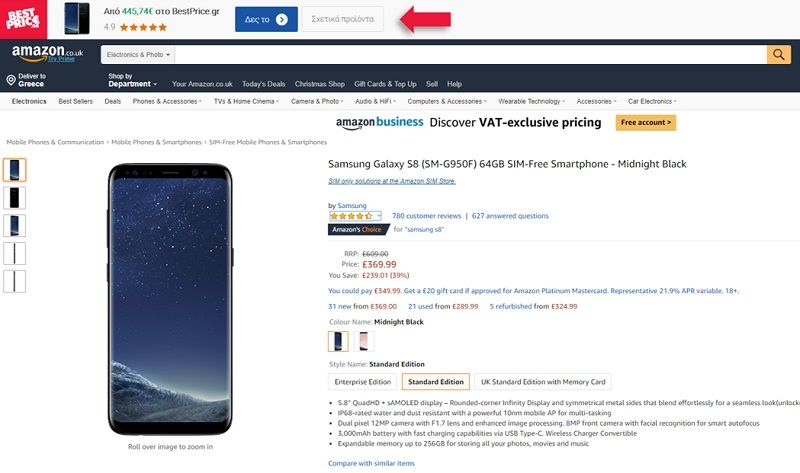Click the orange search magnifier button
The image size is (800, 473).
pyautogui.click(x=778, y=54)
